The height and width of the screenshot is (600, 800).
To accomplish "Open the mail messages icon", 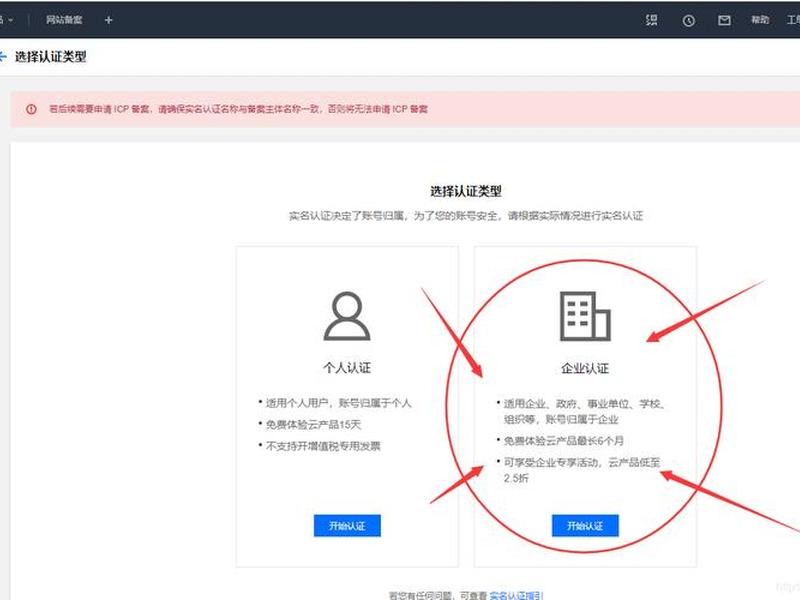I will [x=724, y=20].
